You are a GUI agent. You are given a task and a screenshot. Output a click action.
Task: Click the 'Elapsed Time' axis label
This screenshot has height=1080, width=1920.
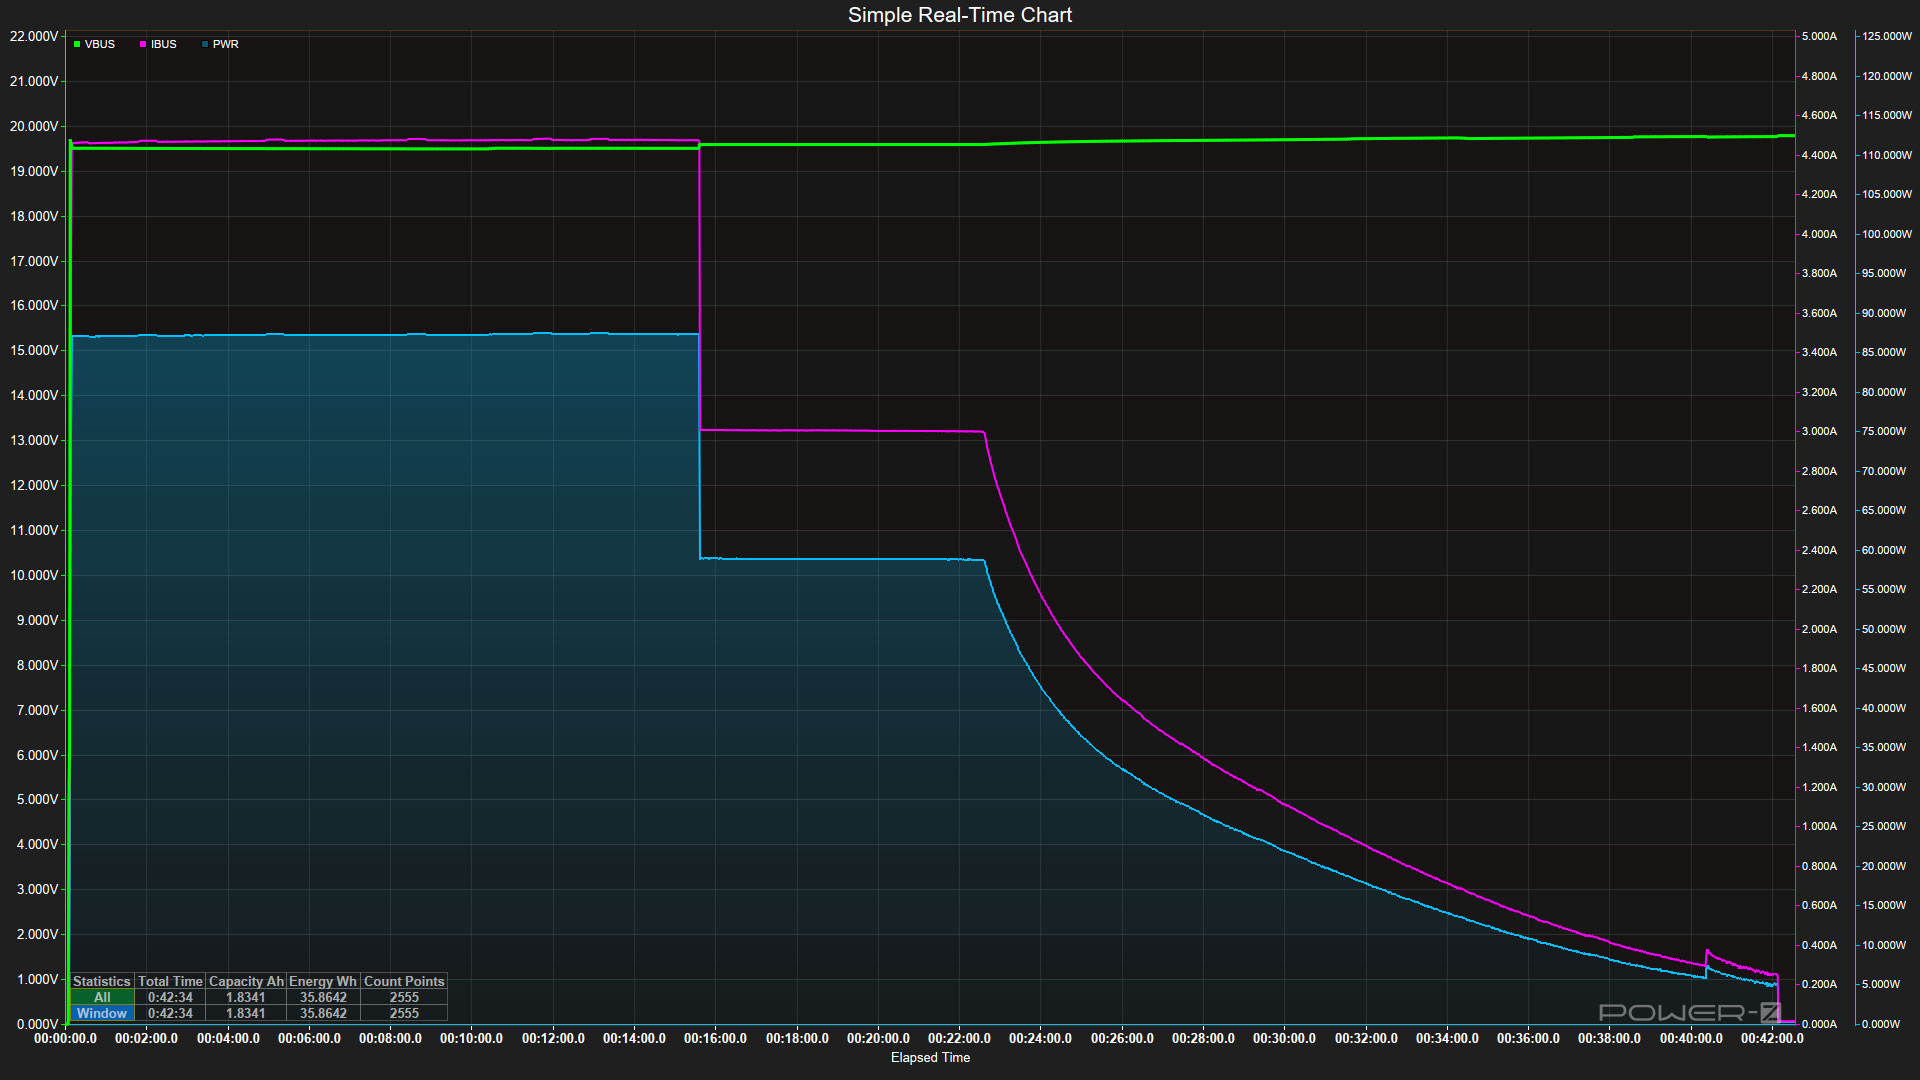coord(930,1057)
